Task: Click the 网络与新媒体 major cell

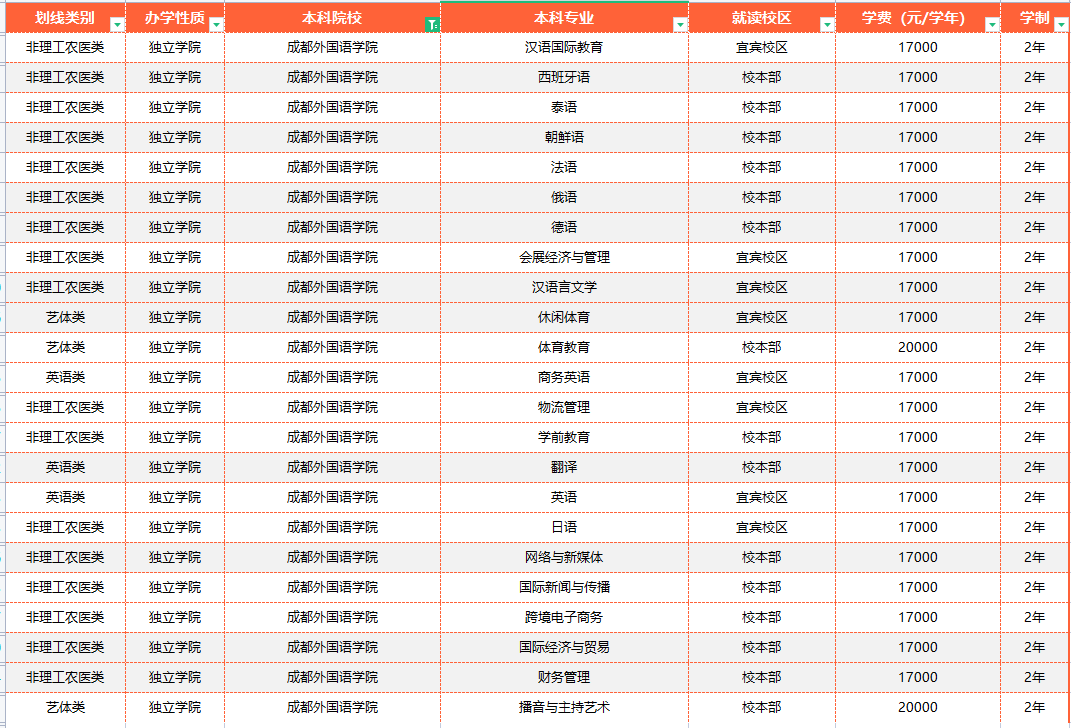Action: [x=564, y=557]
